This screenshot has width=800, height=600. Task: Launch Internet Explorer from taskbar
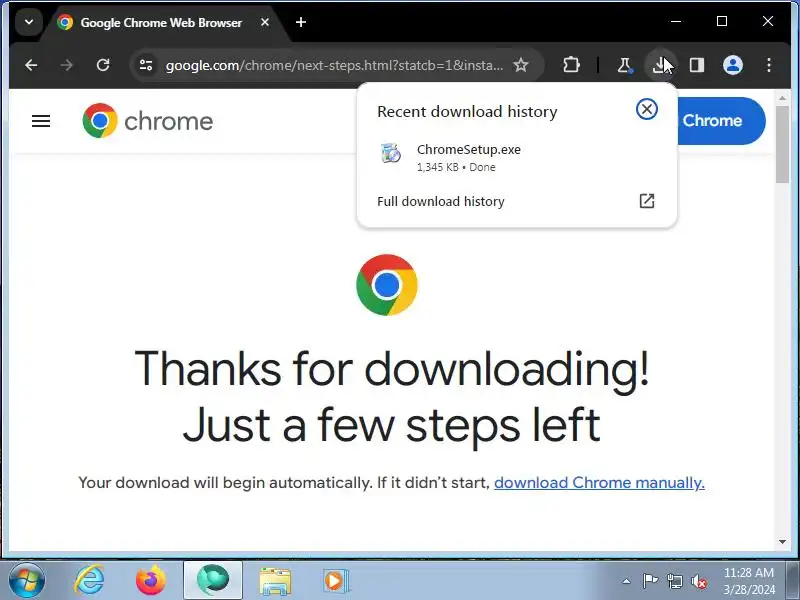coord(90,580)
